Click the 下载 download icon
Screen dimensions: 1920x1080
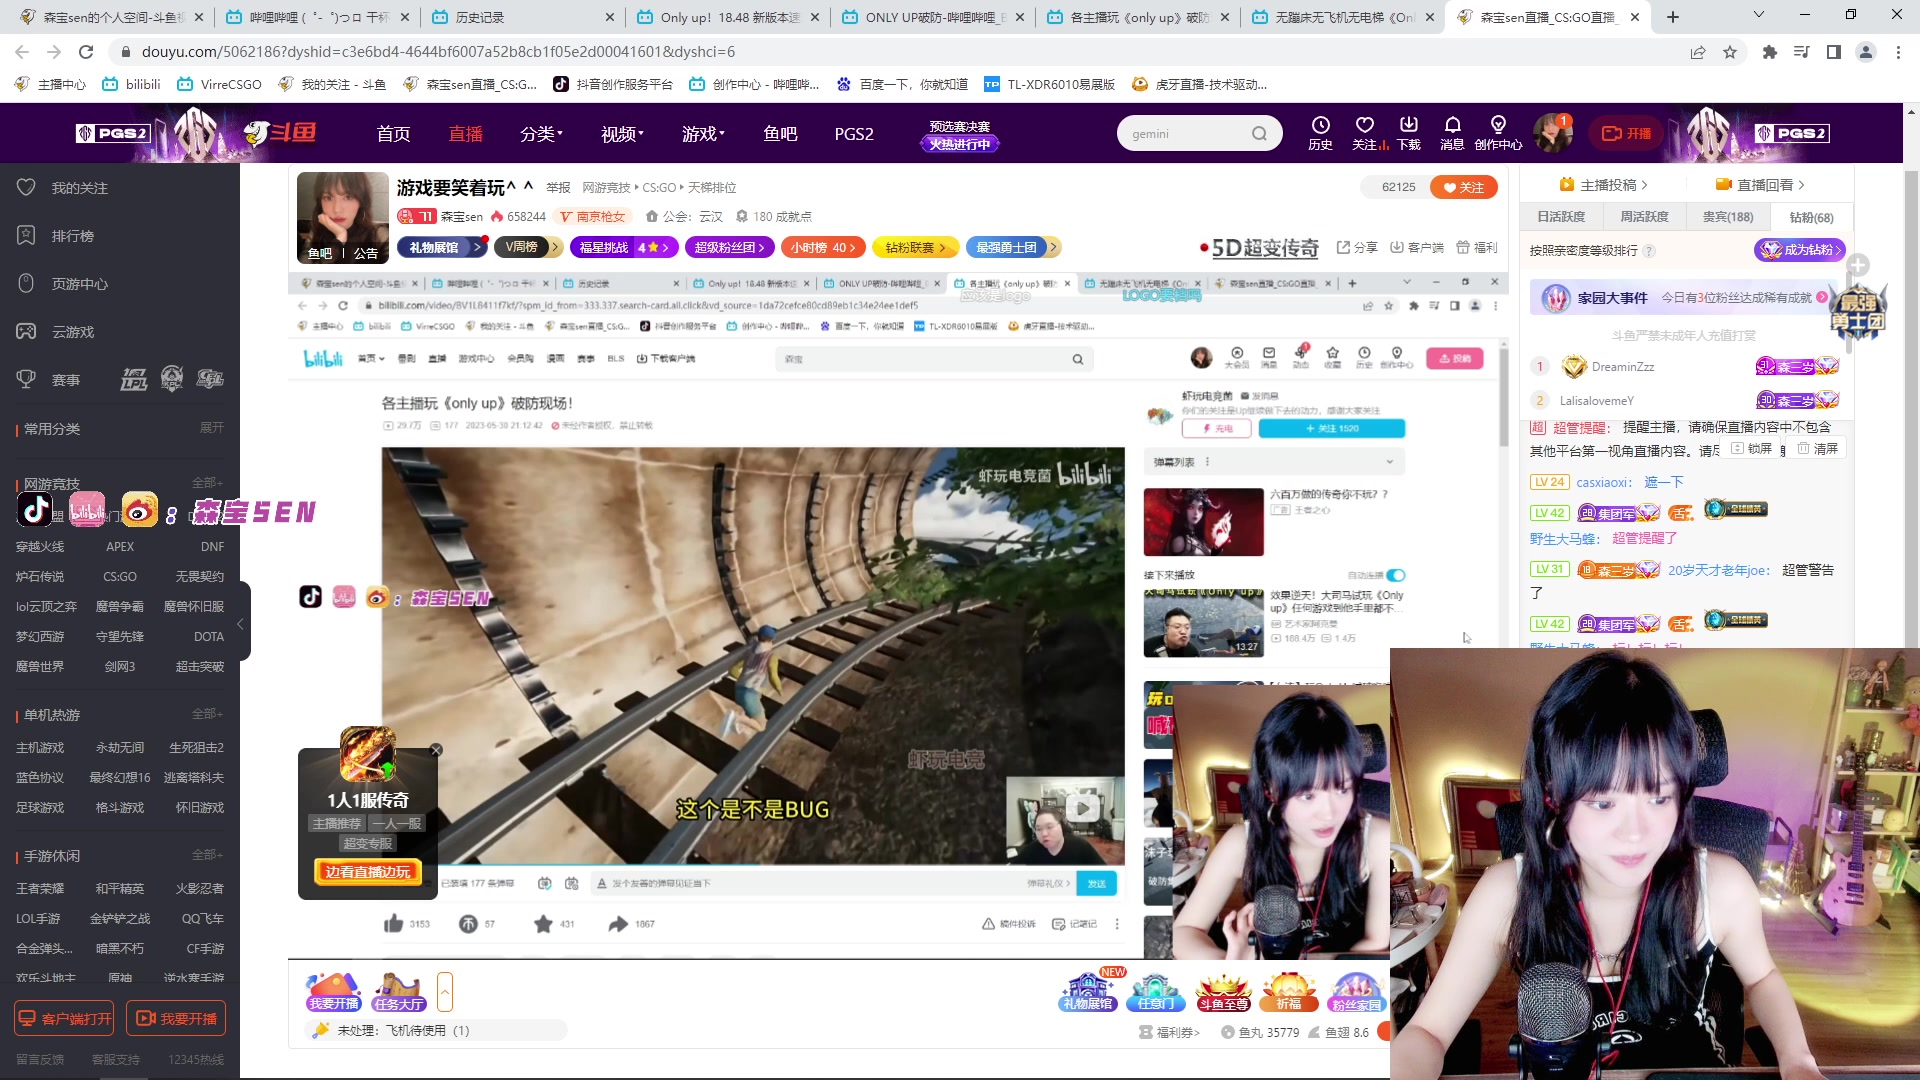point(1409,132)
